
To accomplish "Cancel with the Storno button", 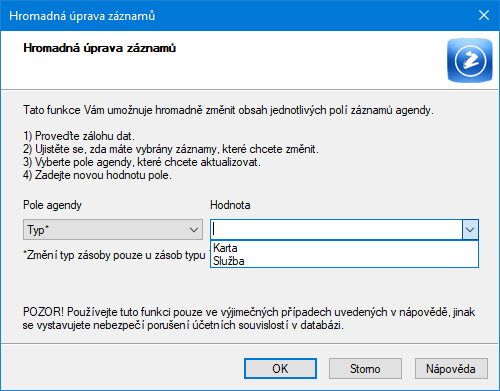I will 365,368.
